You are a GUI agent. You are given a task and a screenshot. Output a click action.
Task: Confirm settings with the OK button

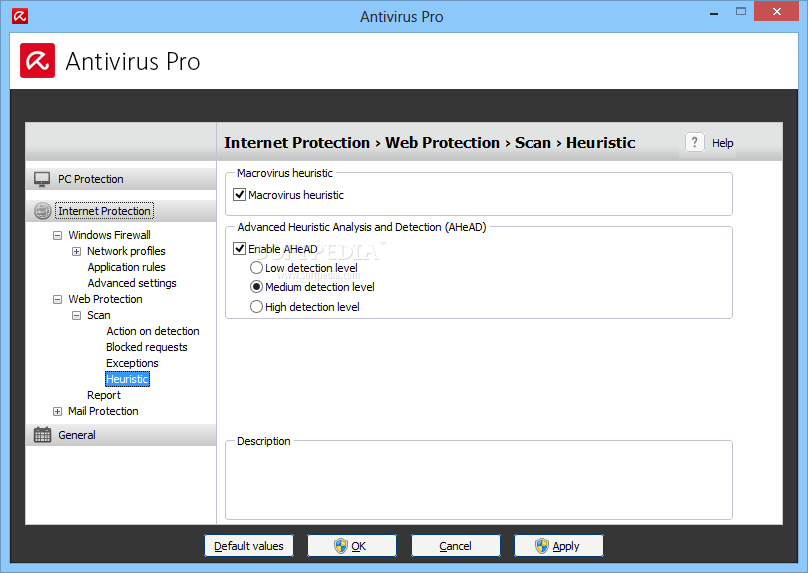tap(352, 546)
